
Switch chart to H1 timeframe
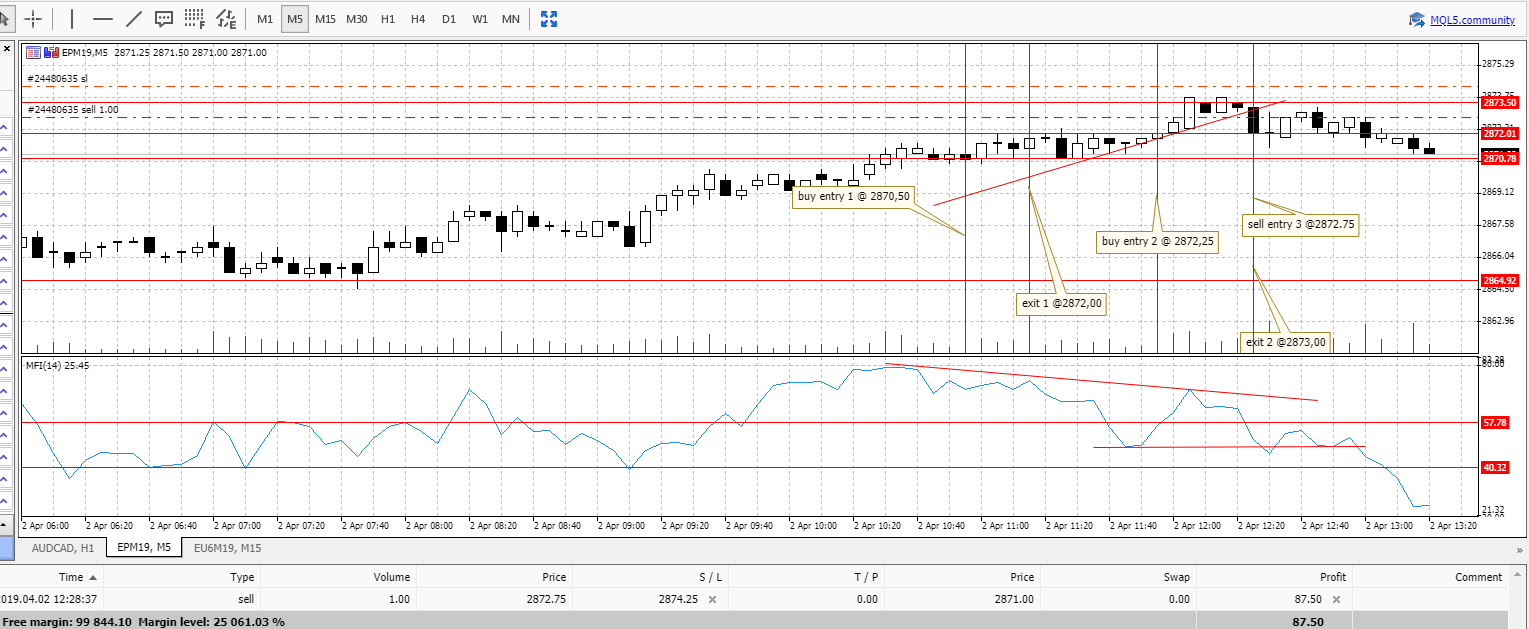[x=388, y=19]
